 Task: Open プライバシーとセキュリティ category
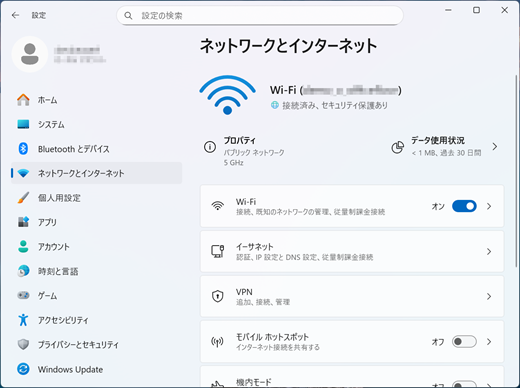coord(97,344)
